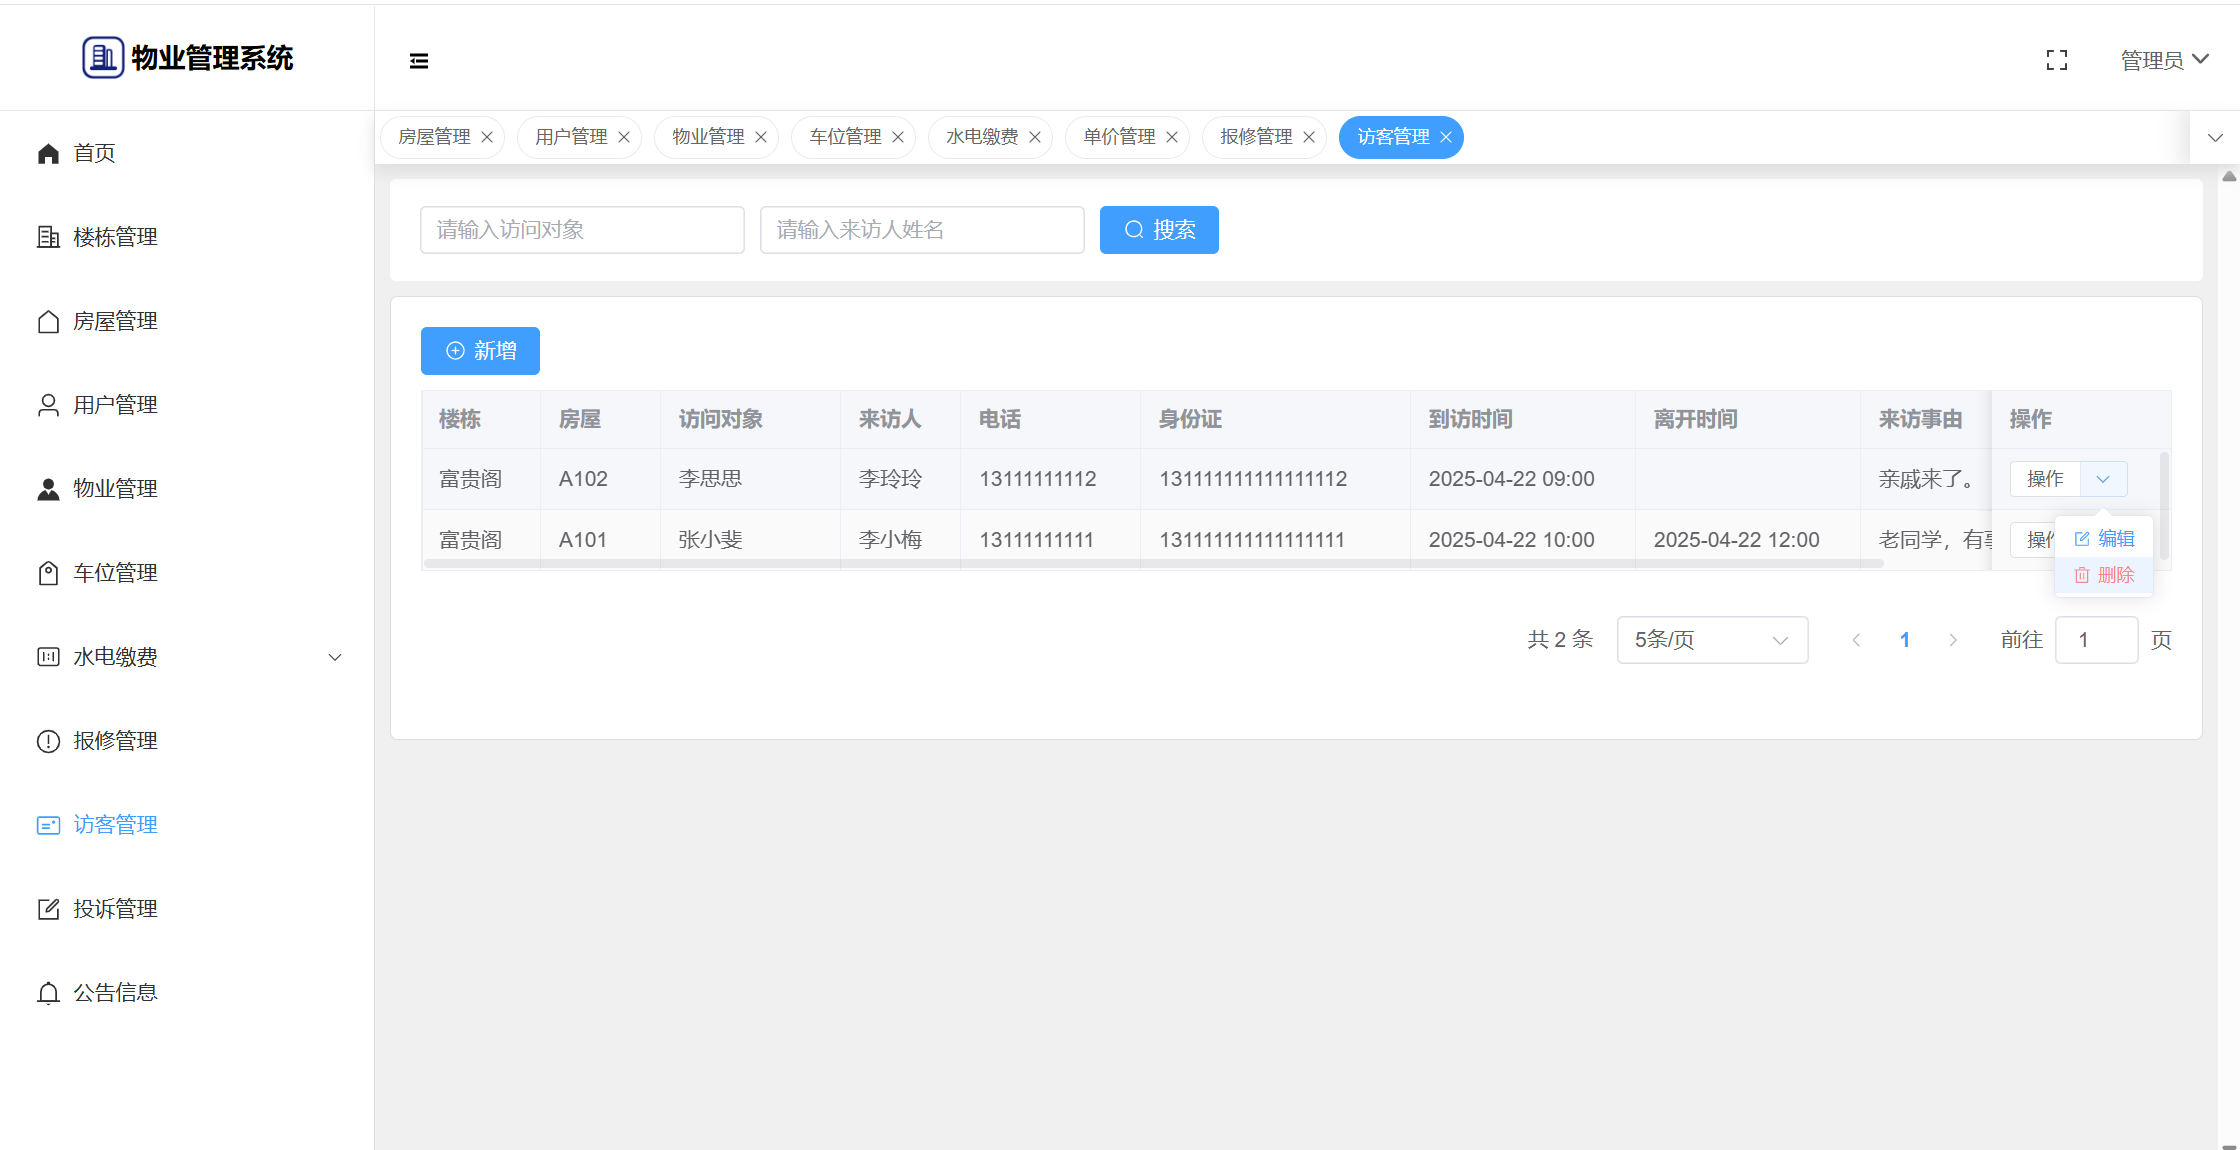Enter fullscreen mode via the fullscreen icon
The height and width of the screenshot is (1150, 2240).
[2056, 61]
